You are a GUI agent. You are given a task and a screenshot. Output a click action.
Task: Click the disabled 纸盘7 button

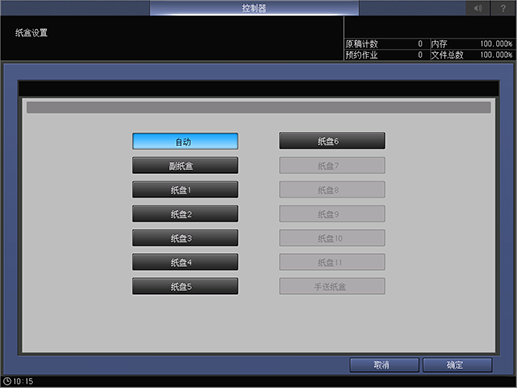pyautogui.click(x=332, y=166)
